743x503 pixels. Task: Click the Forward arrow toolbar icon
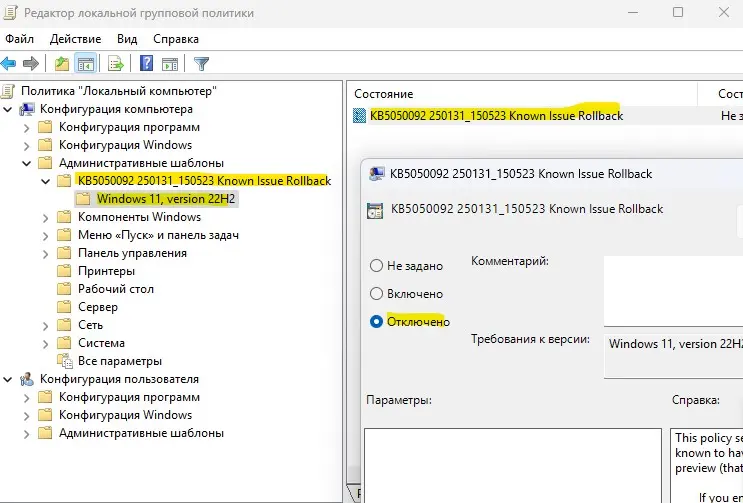click(31, 63)
